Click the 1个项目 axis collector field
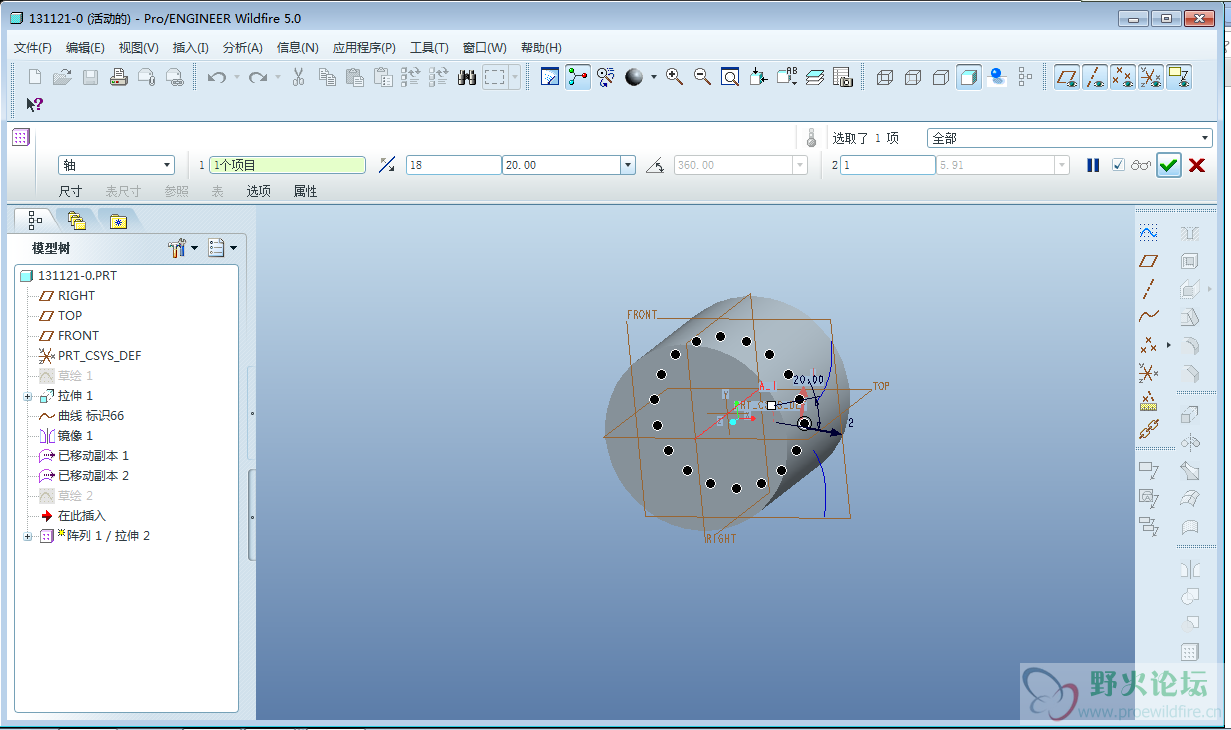Viewport: 1231px width, 730px height. coord(287,165)
